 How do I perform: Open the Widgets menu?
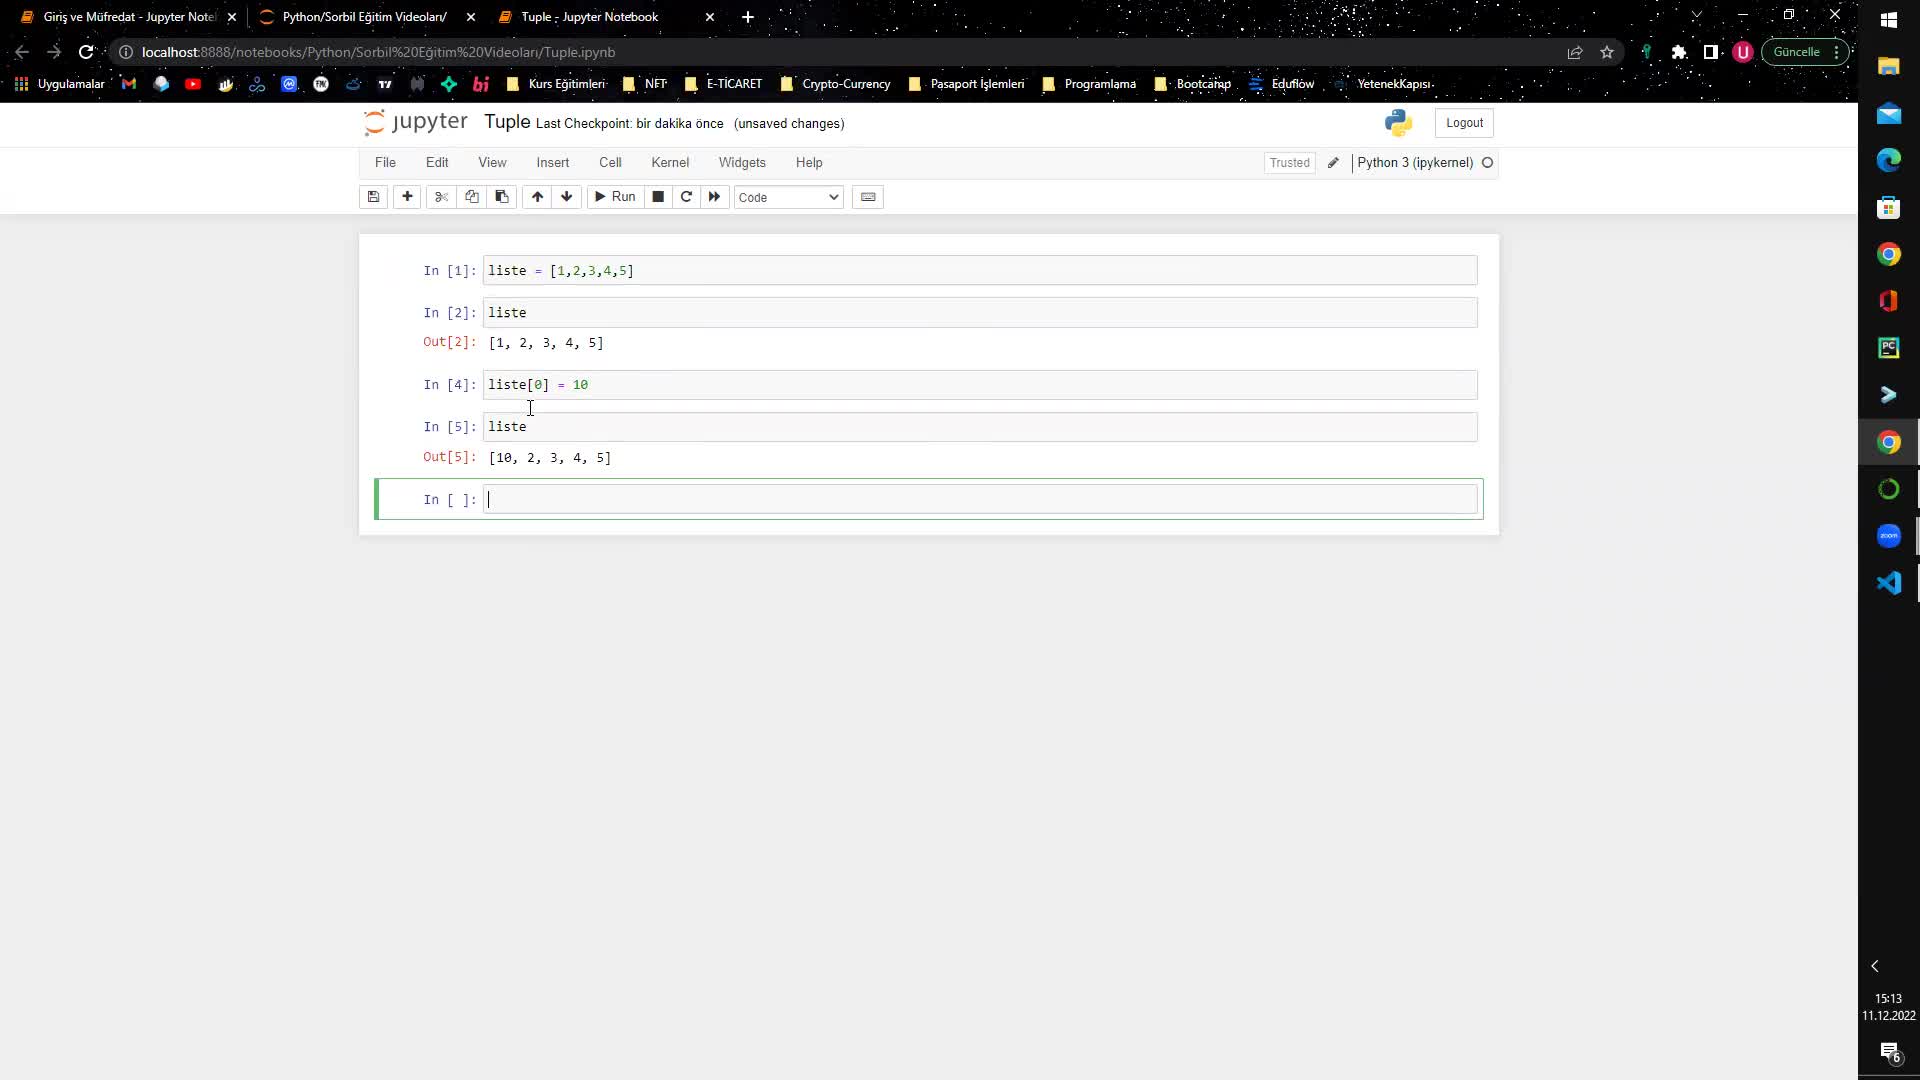[x=742, y=161]
